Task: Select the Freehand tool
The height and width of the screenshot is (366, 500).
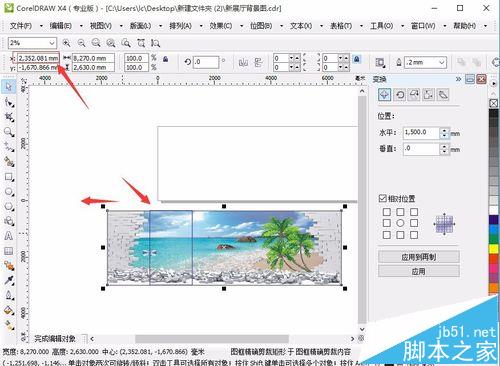Action: (x=9, y=147)
